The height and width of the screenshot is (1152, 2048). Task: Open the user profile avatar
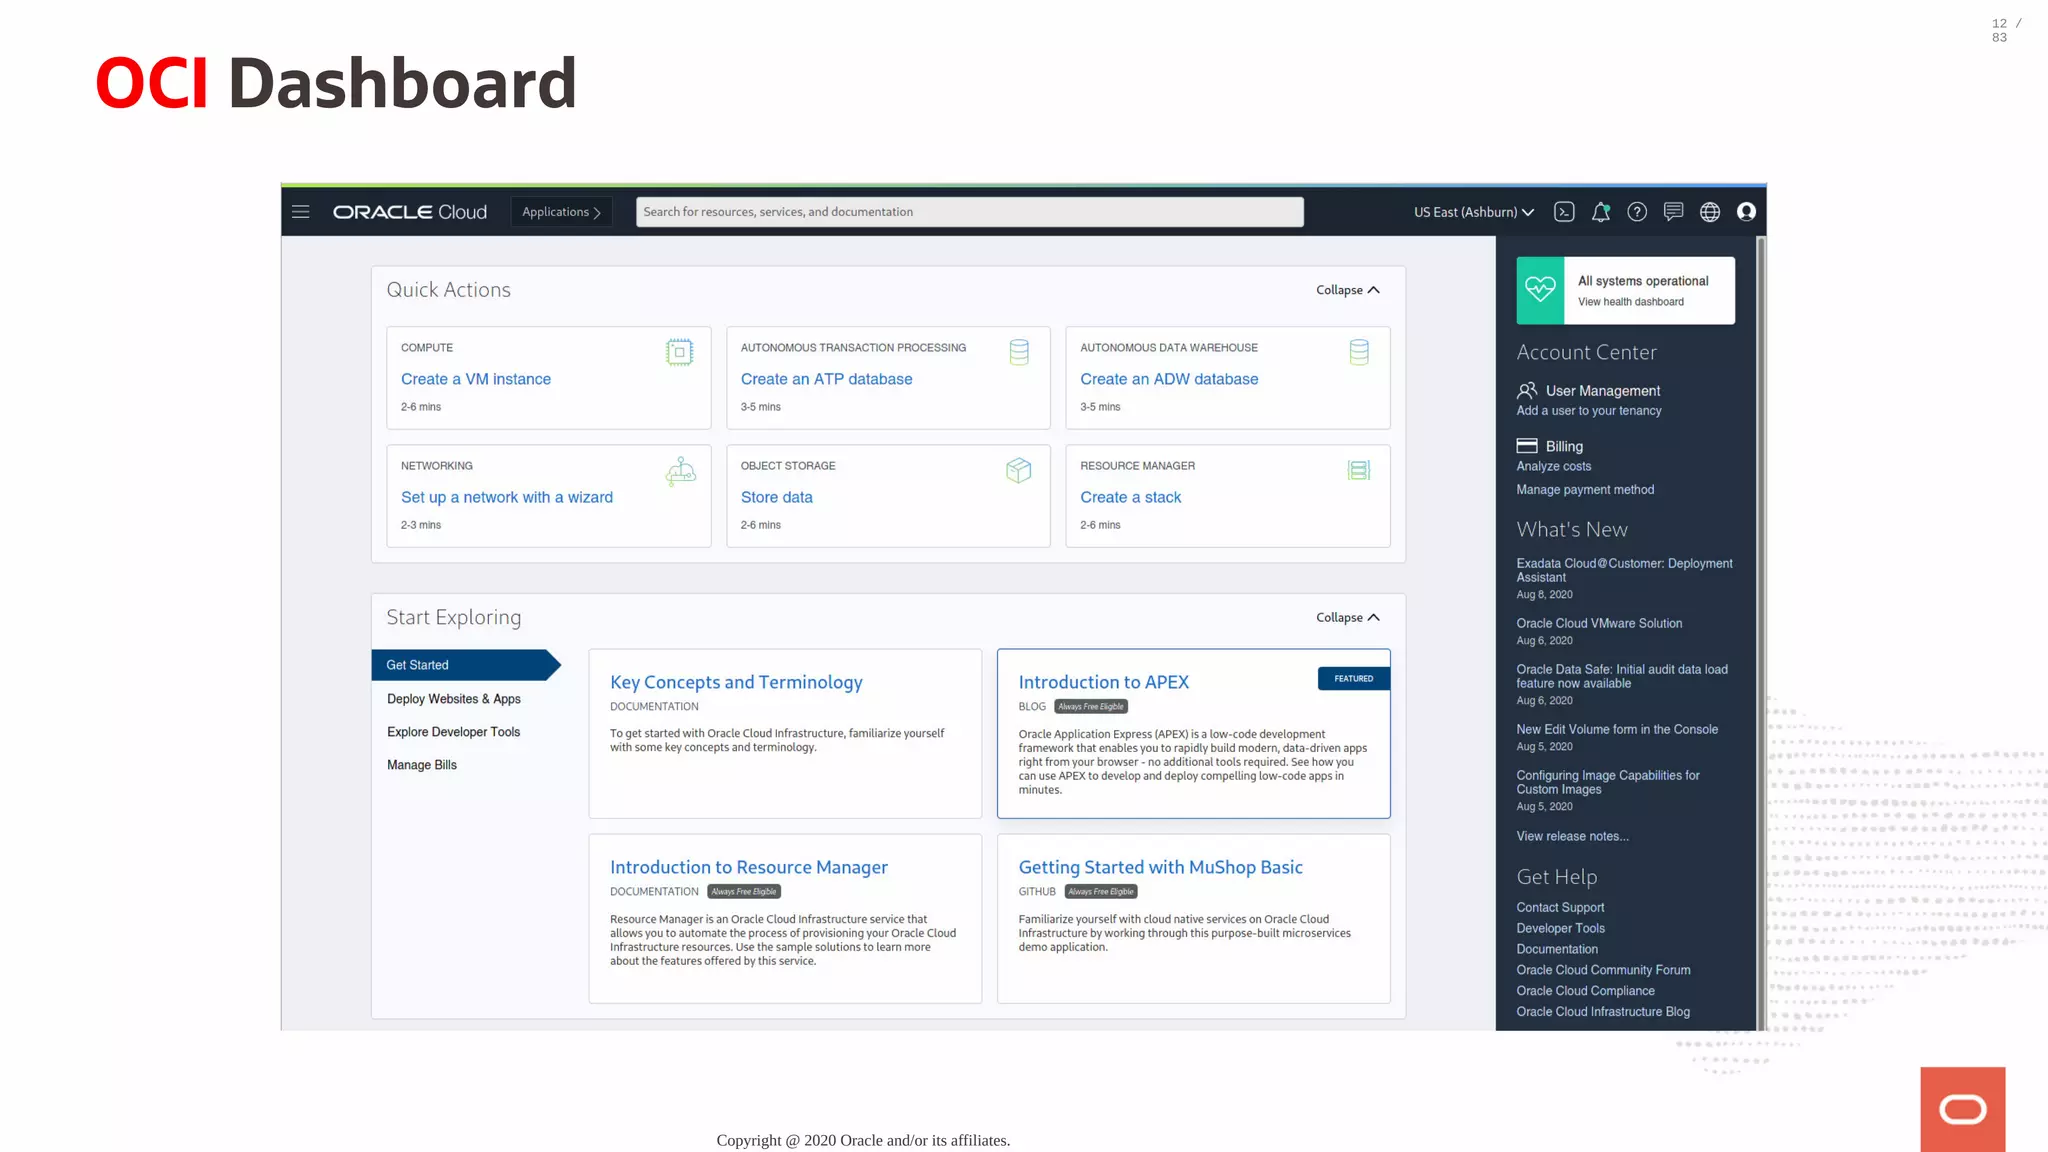click(x=1746, y=212)
